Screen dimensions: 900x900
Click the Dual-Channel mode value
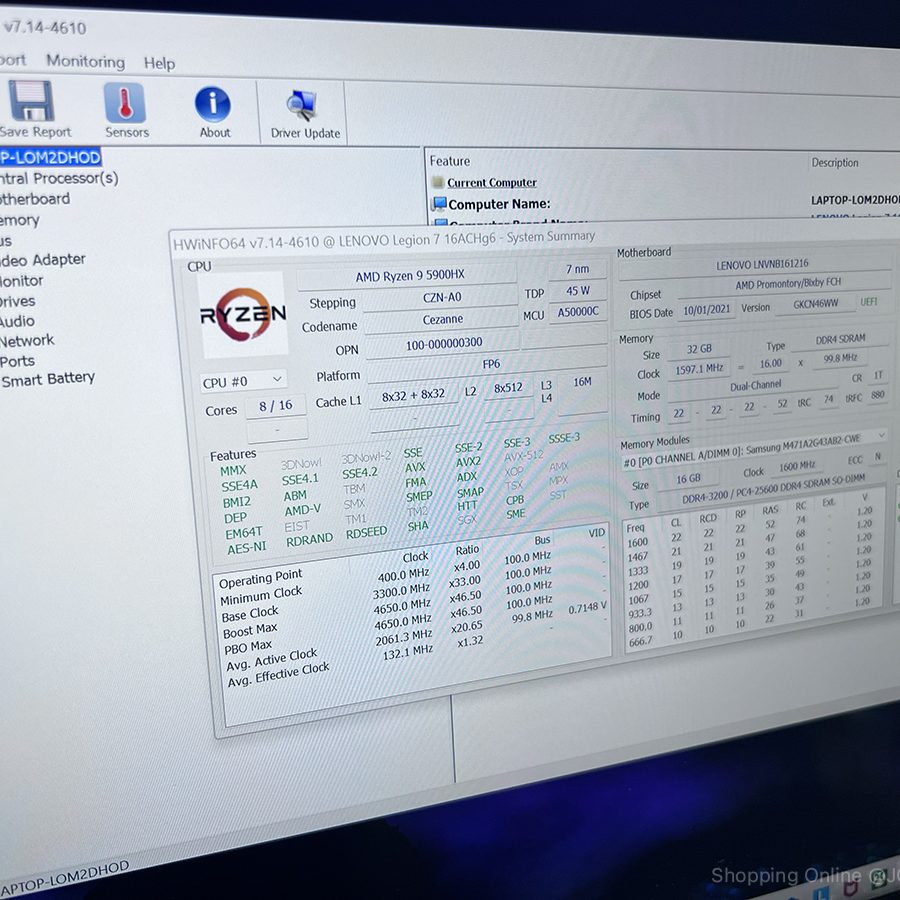[x=755, y=387]
